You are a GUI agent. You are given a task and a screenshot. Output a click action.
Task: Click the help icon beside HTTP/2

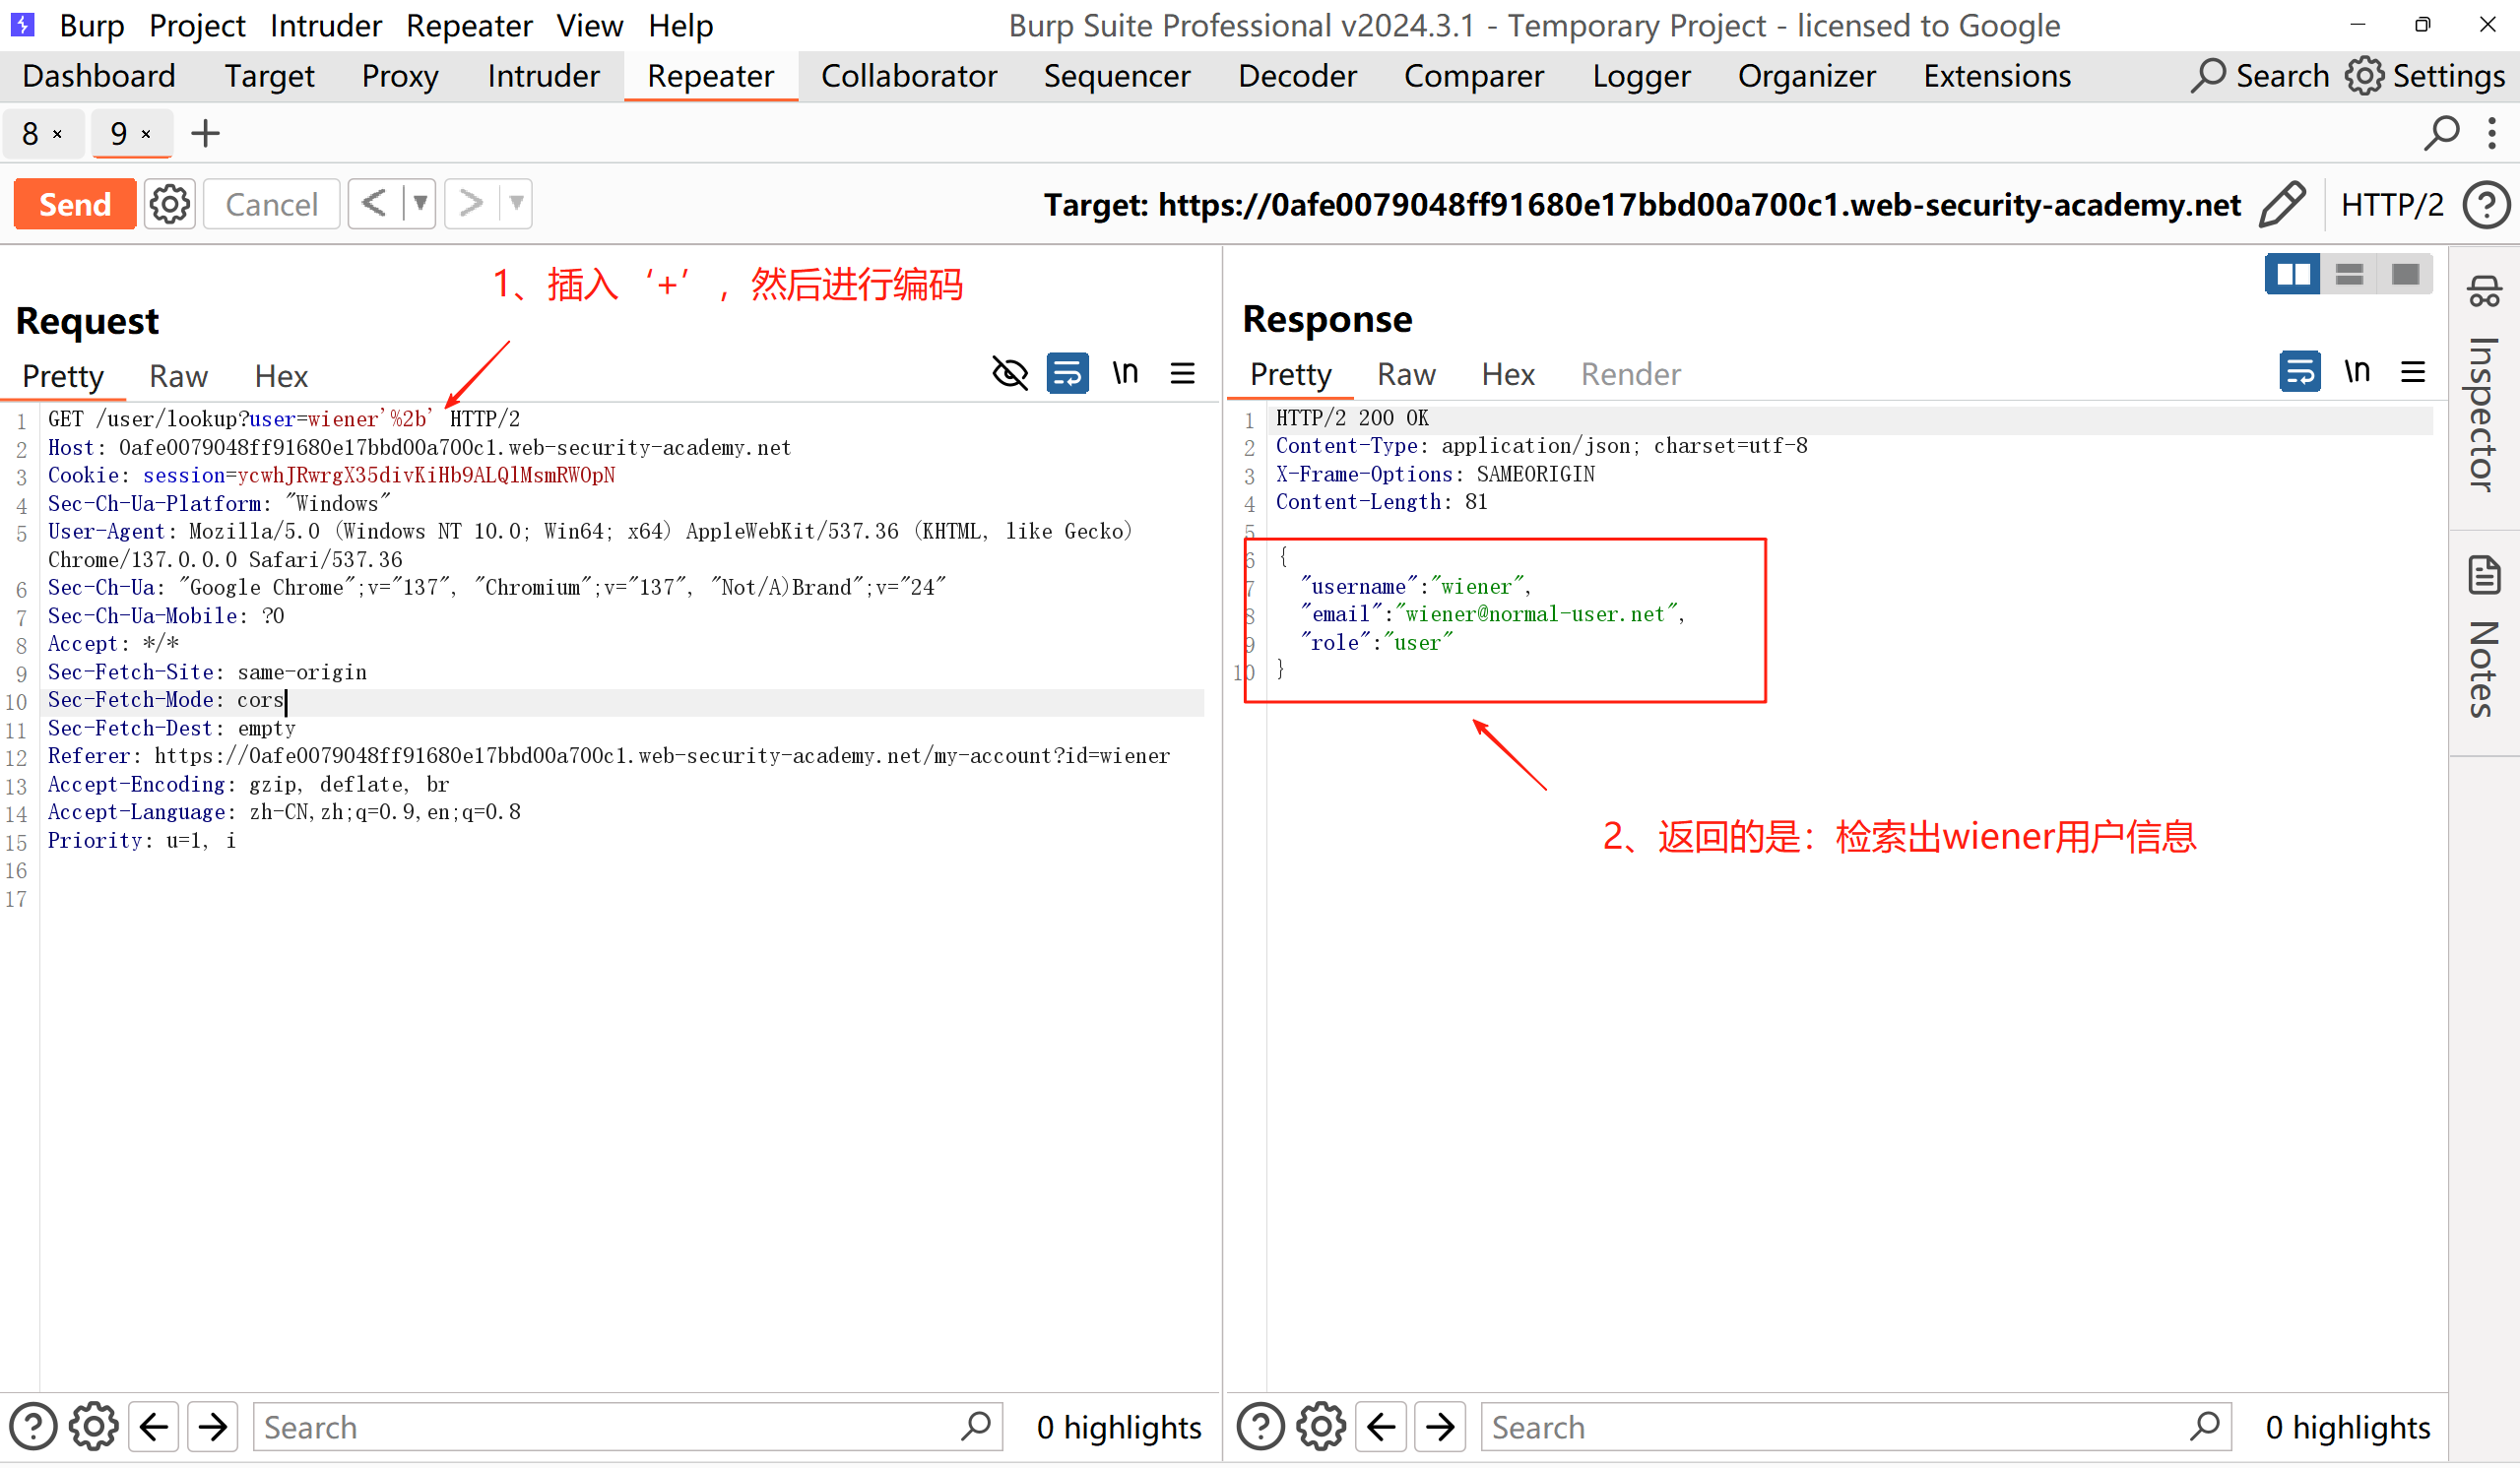click(2485, 204)
